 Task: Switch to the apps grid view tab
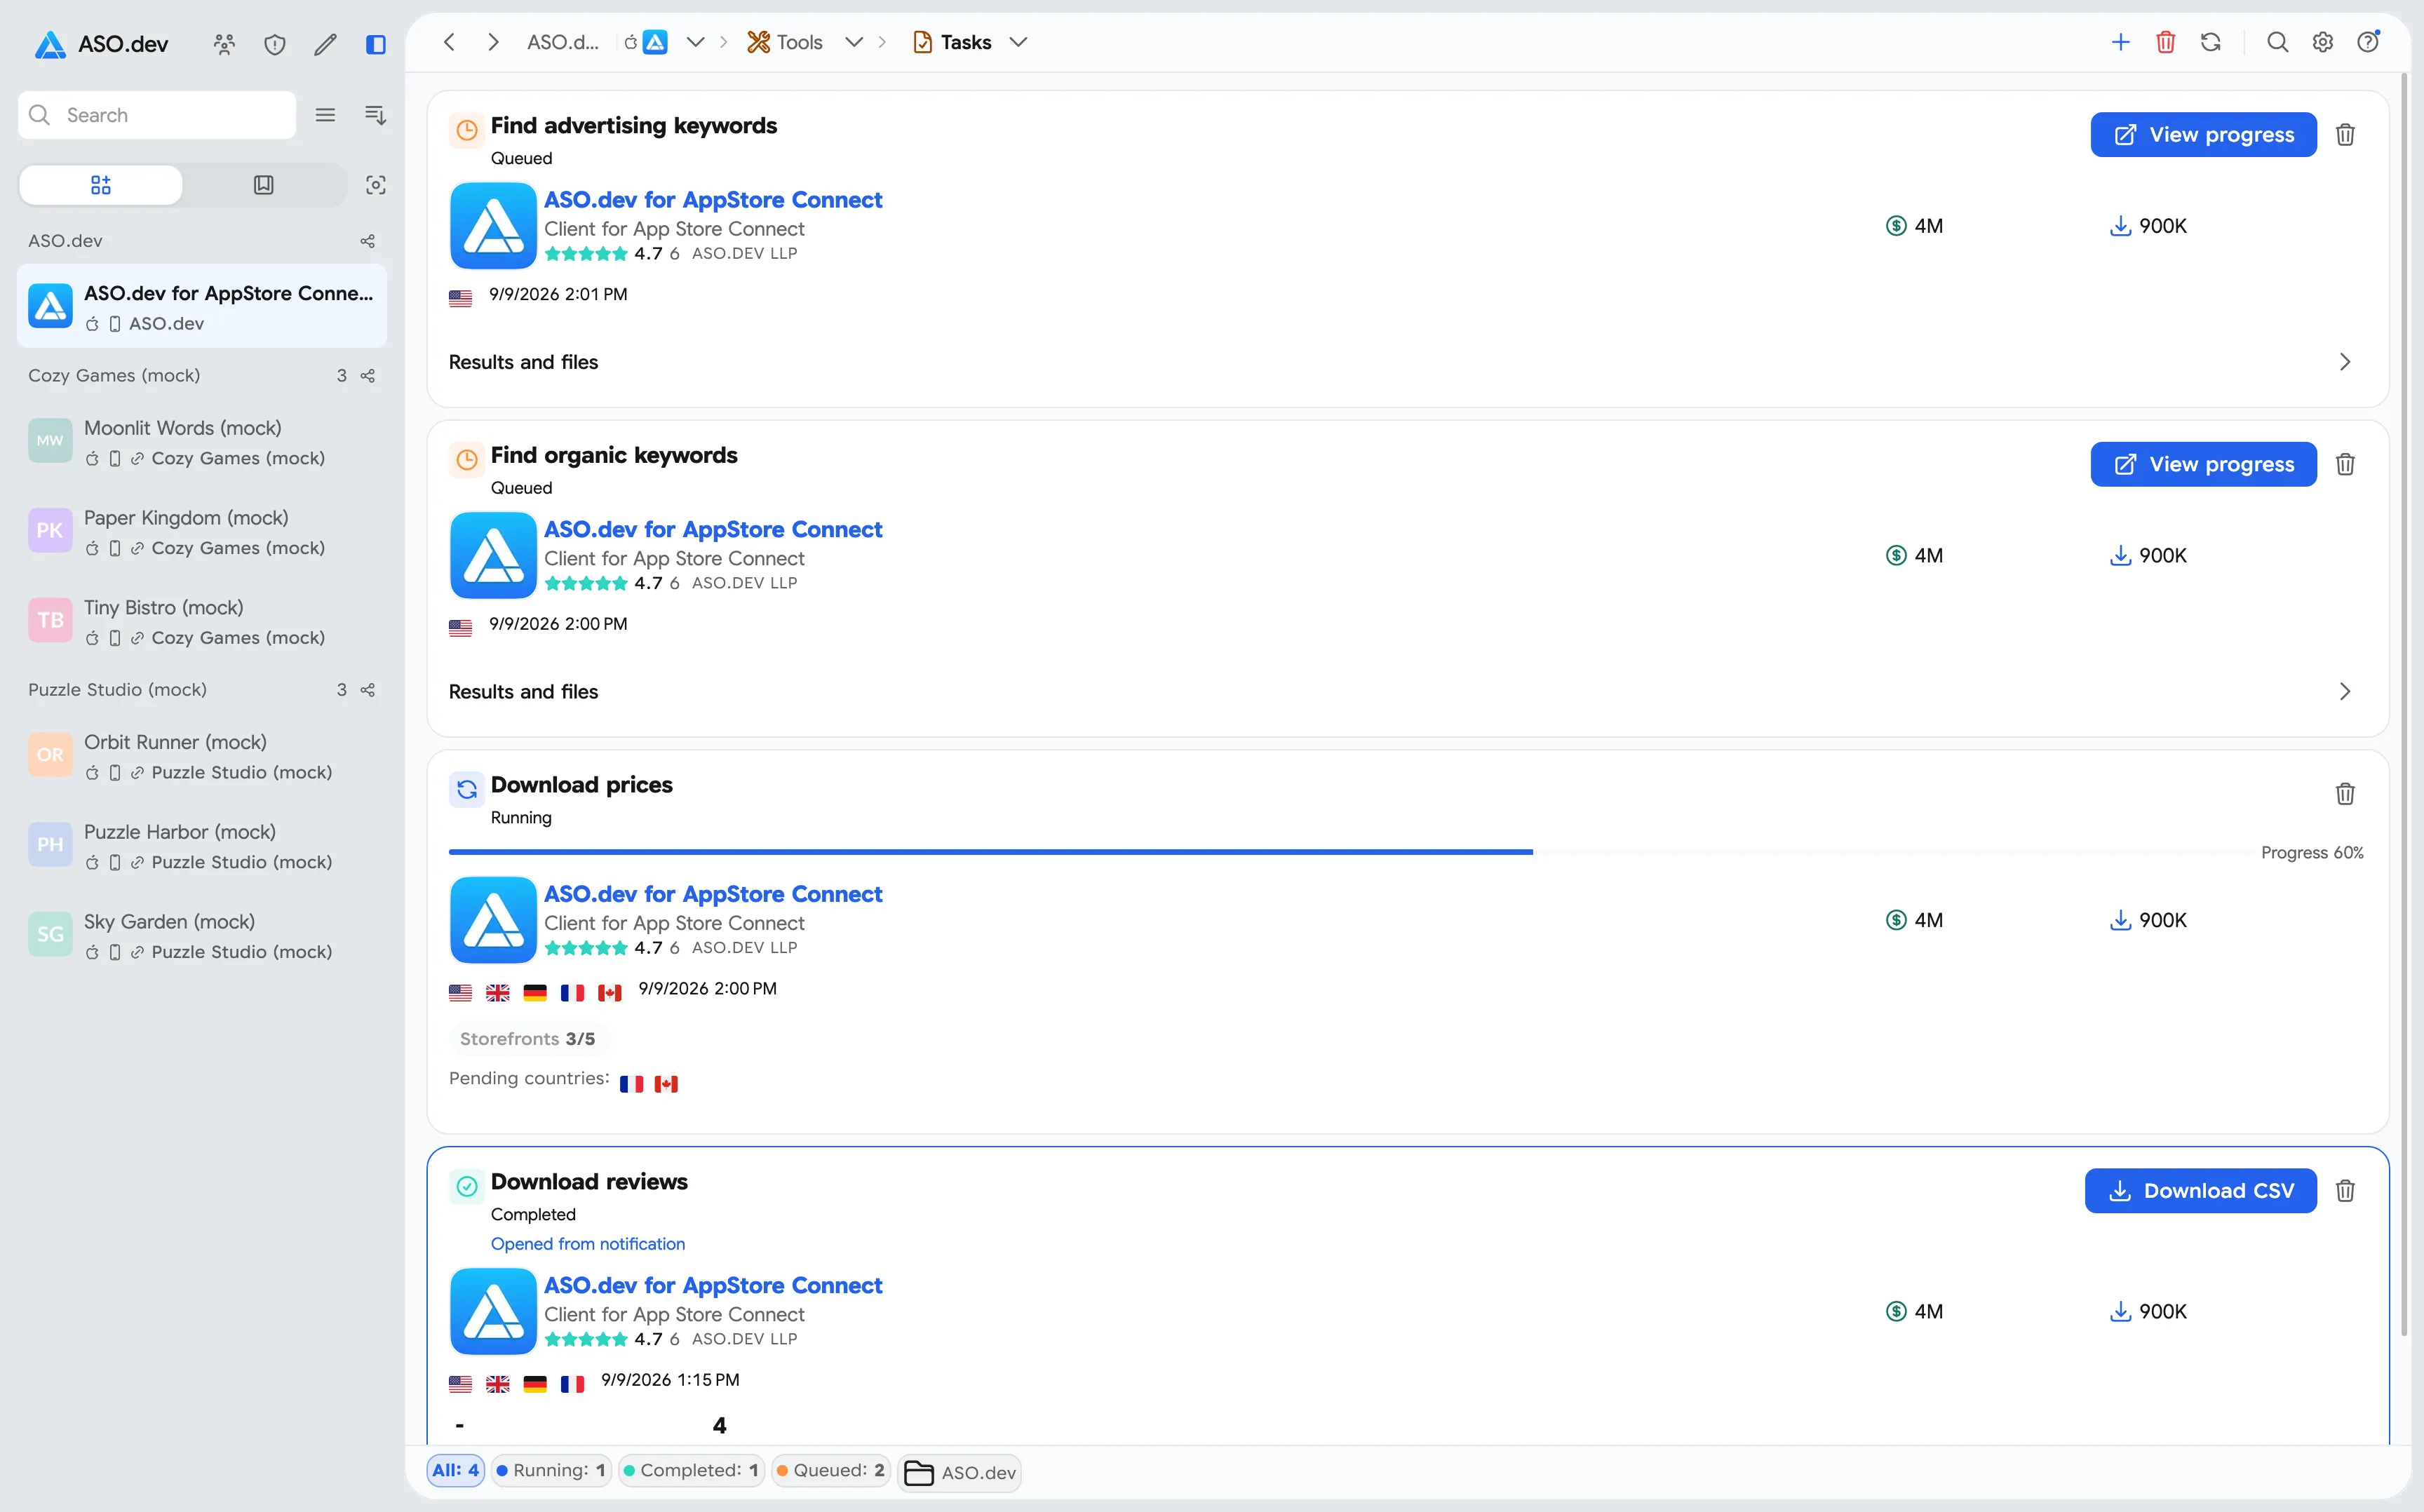pyautogui.click(x=101, y=185)
